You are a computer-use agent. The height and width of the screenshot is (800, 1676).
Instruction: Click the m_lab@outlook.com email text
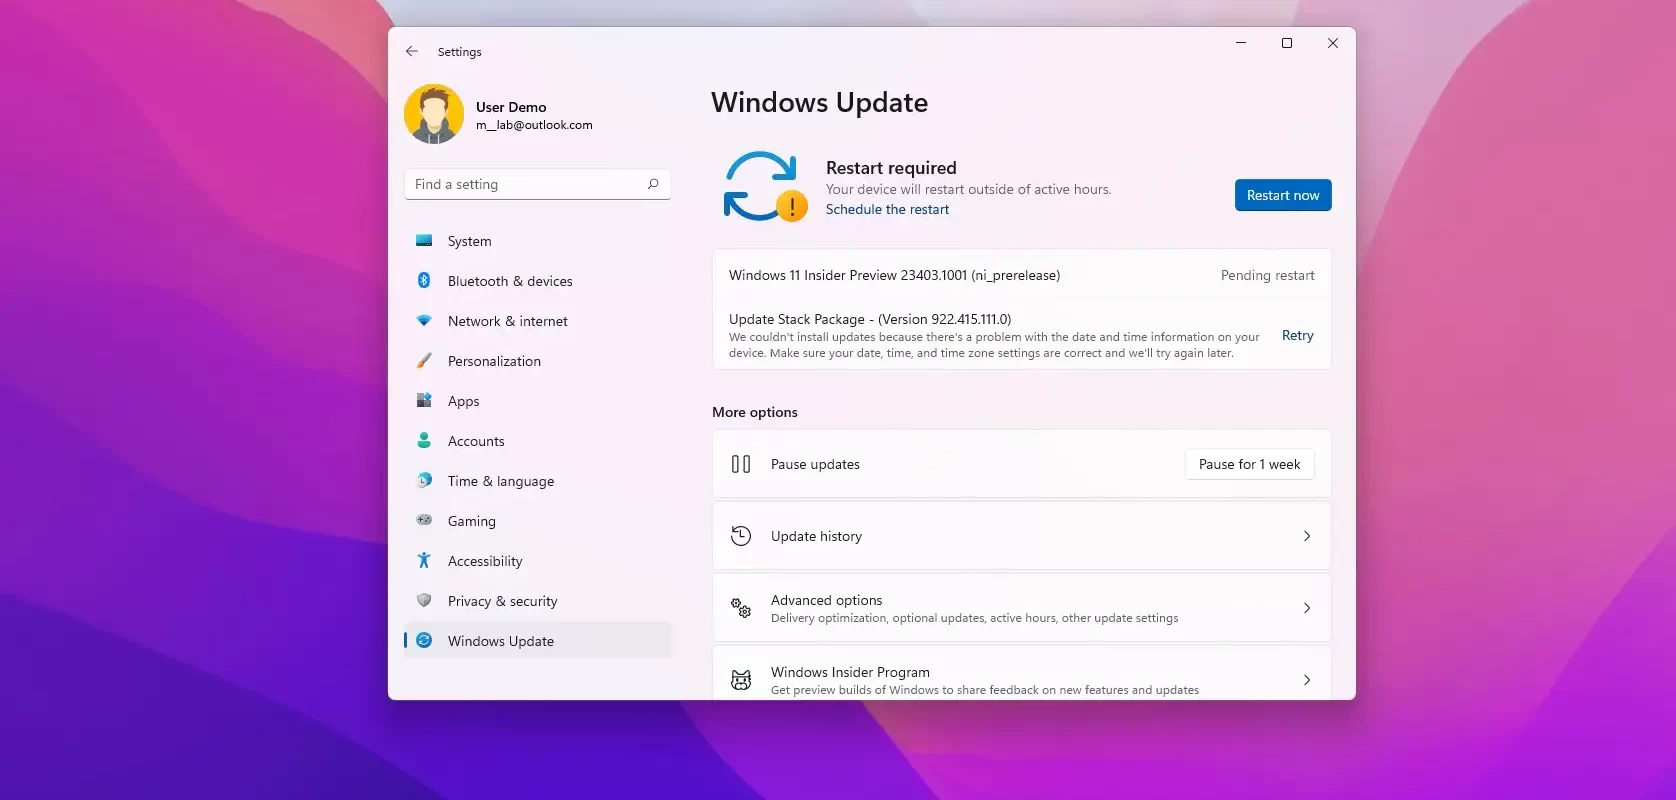[x=534, y=125]
